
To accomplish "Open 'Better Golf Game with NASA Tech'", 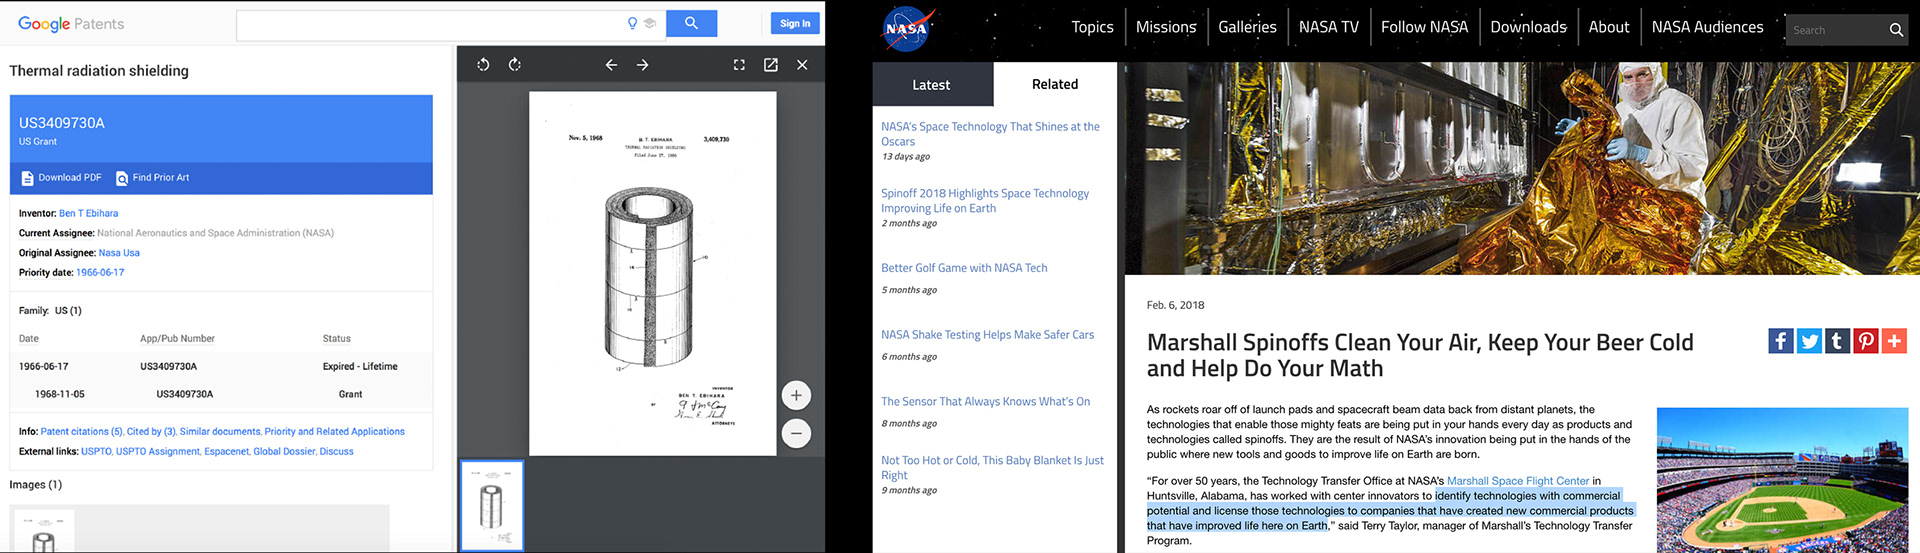I will tap(964, 268).
